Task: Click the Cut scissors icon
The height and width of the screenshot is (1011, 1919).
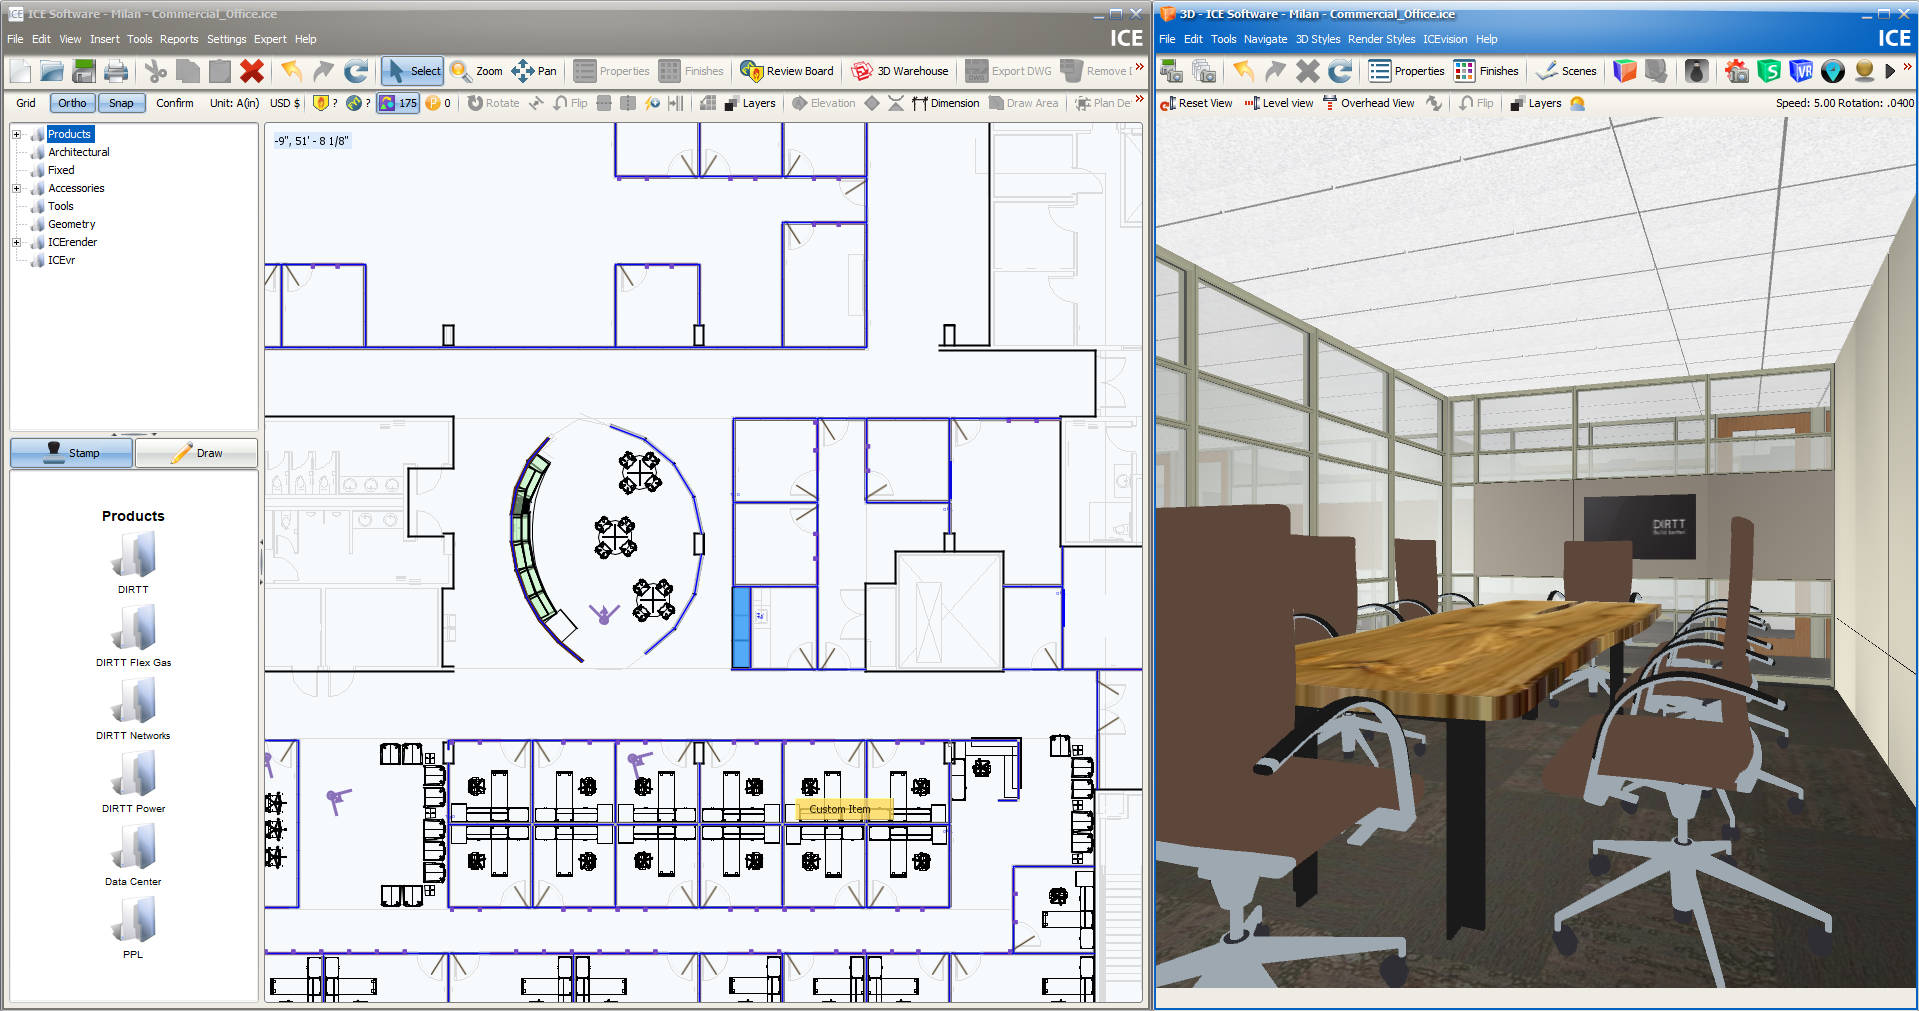Action: click(x=155, y=71)
